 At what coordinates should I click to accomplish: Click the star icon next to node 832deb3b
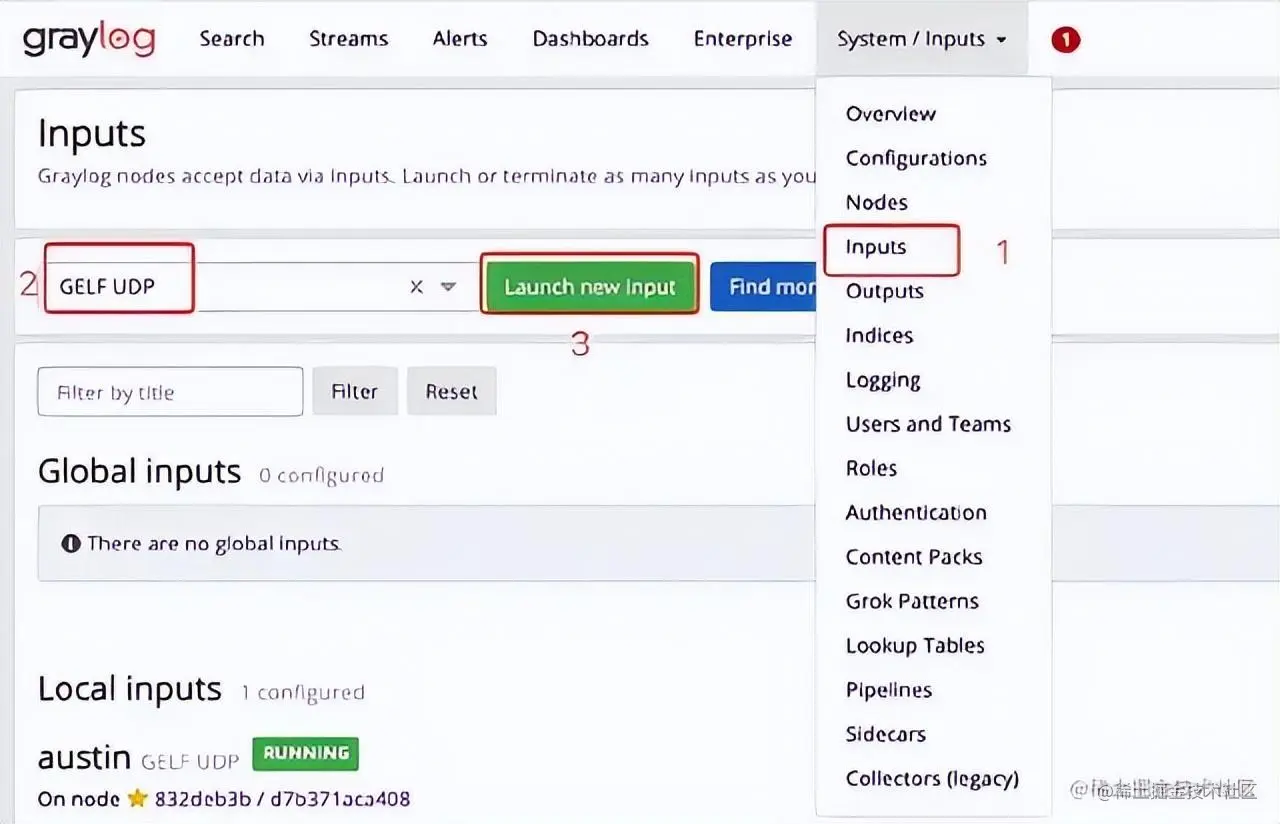(x=137, y=799)
